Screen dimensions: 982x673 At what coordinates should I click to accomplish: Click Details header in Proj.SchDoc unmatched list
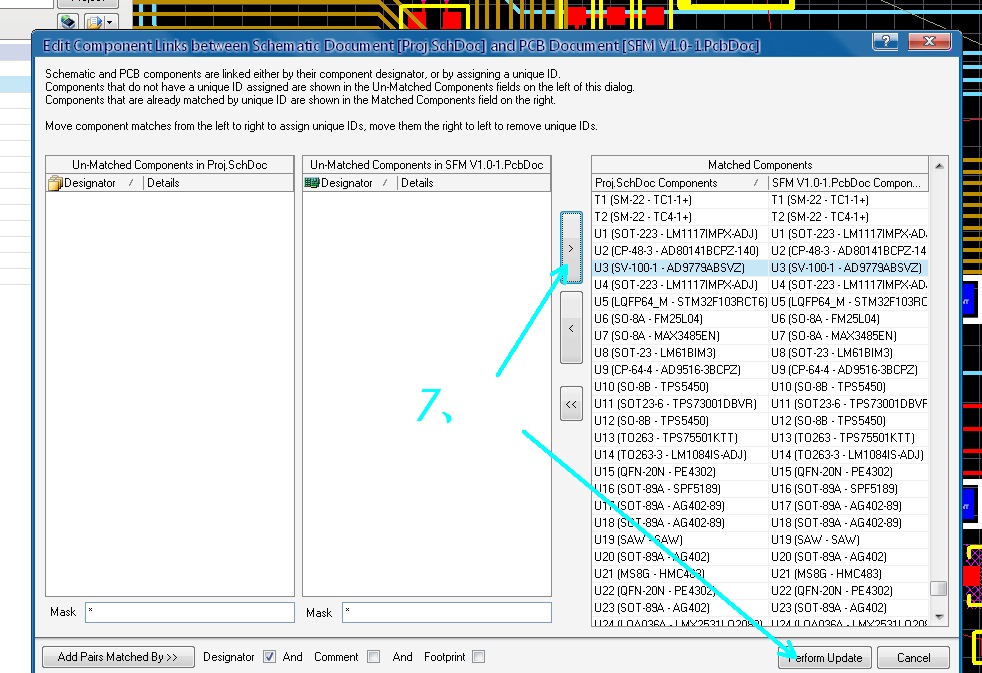click(x=219, y=183)
